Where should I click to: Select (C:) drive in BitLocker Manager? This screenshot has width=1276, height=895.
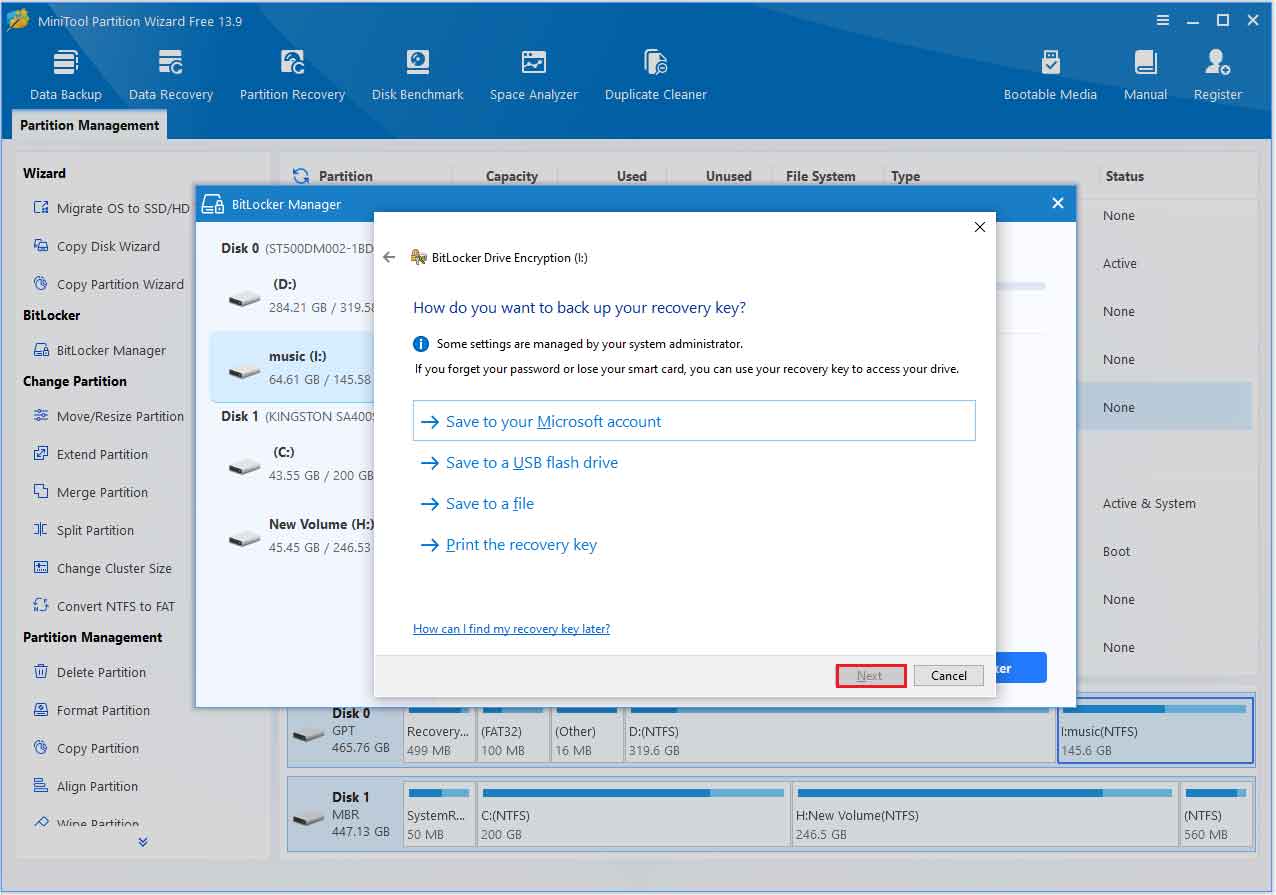coord(292,464)
